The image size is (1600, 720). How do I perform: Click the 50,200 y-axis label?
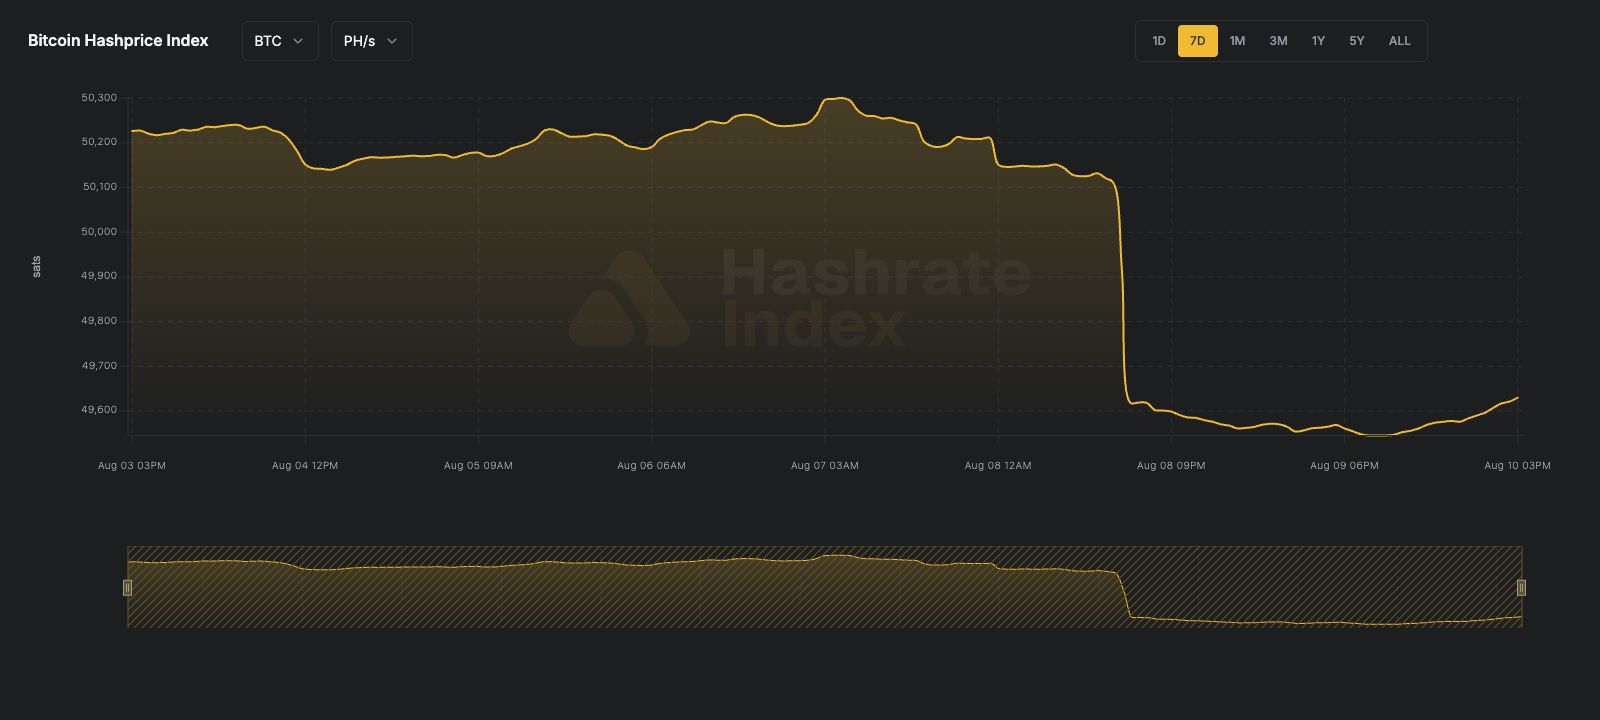pyautogui.click(x=99, y=142)
